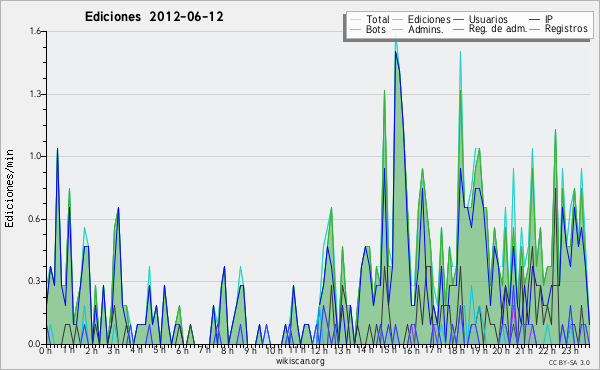Click the 'wikiscan.org' text below chart
This screenshot has width=600, height=370.
[x=300, y=361]
